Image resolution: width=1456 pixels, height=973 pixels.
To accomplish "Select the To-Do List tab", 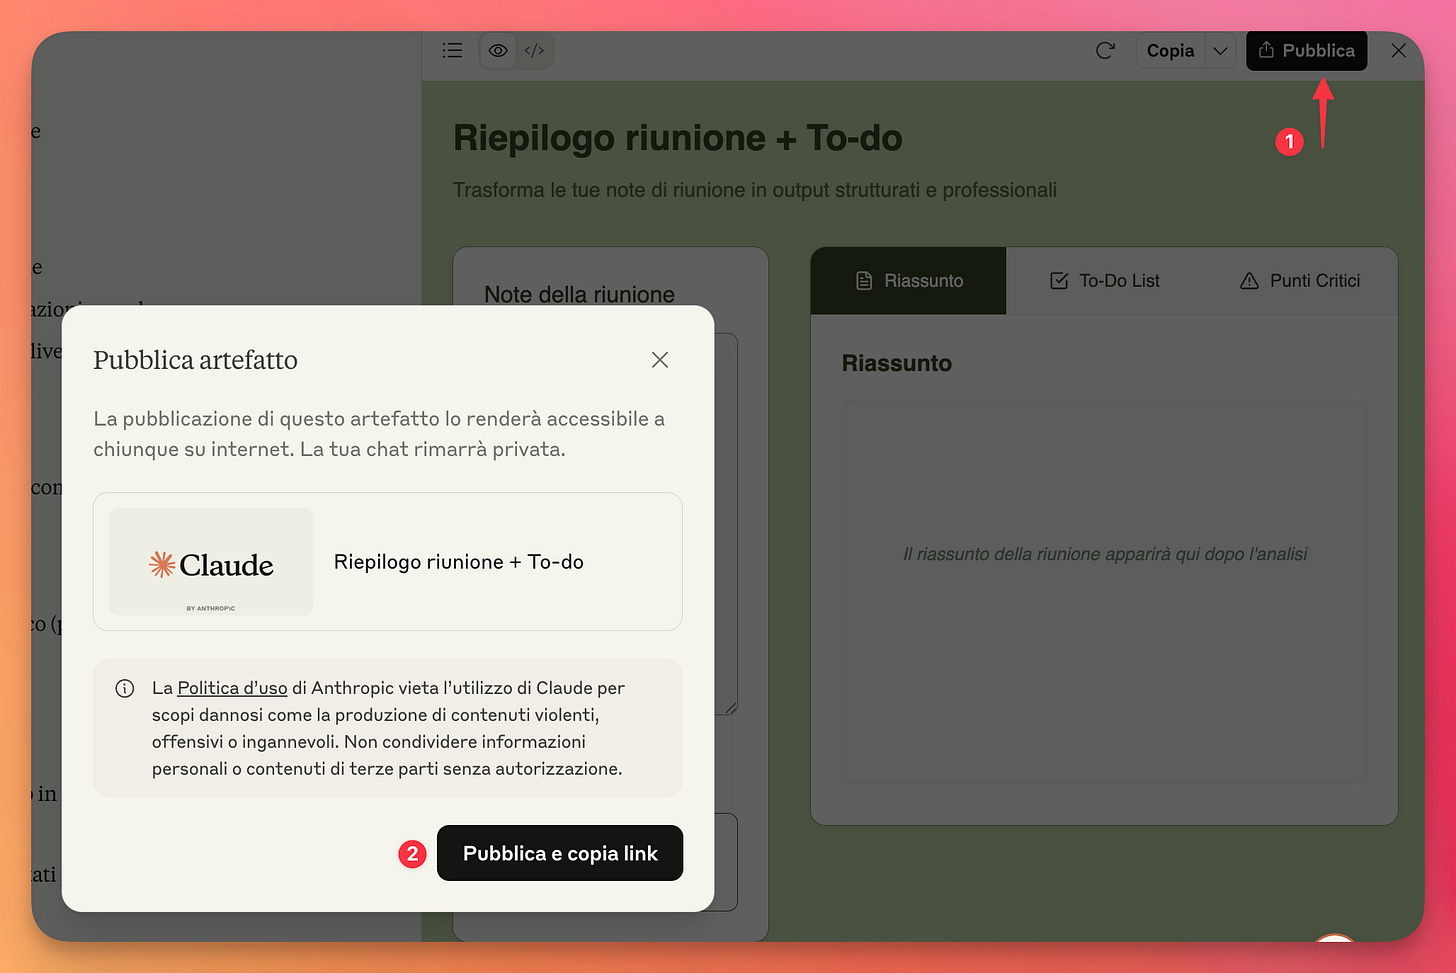I will [1104, 281].
